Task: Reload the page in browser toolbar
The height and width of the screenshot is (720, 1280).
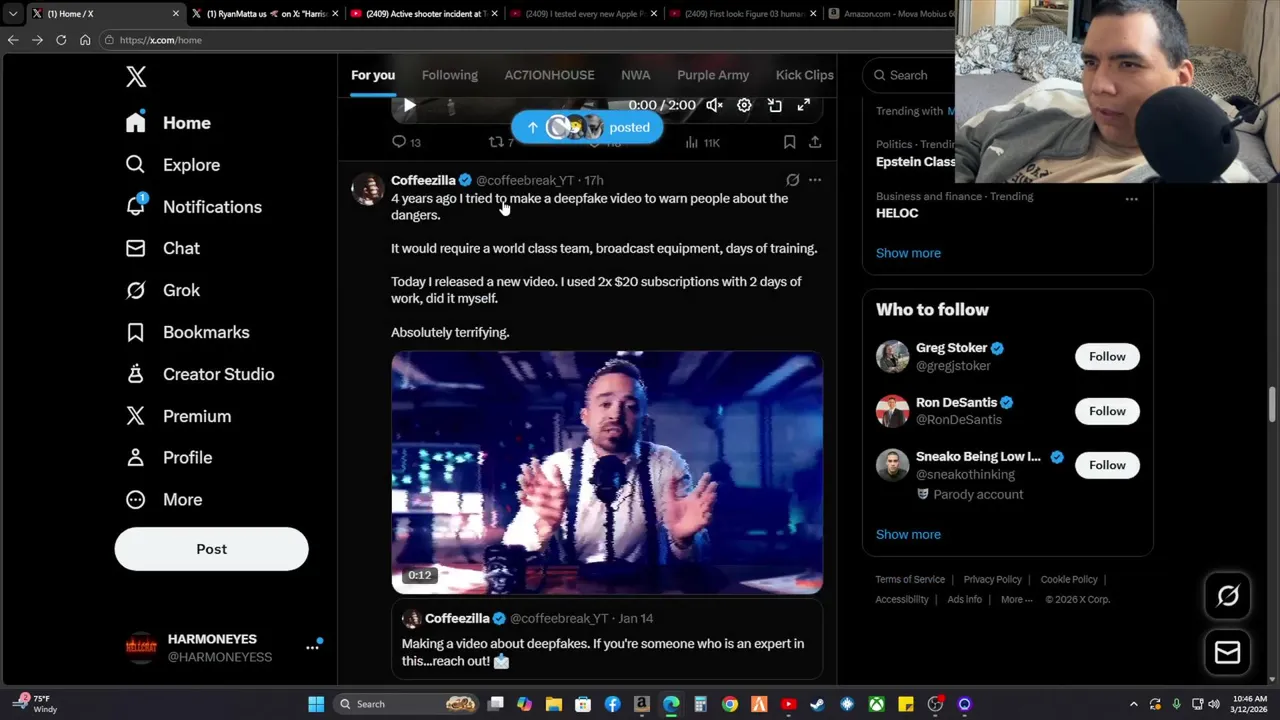Action: coord(61,40)
